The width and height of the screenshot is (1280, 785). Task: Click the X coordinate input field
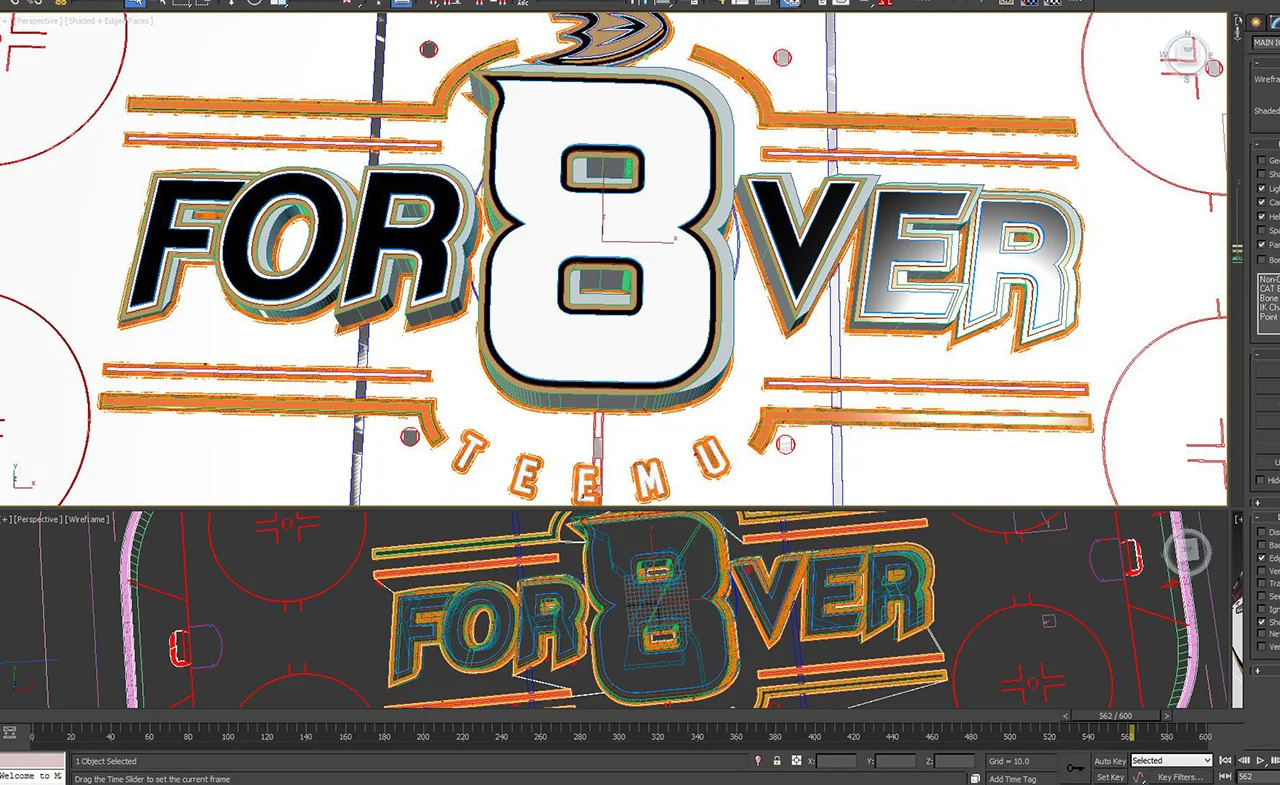tap(836, 761)
